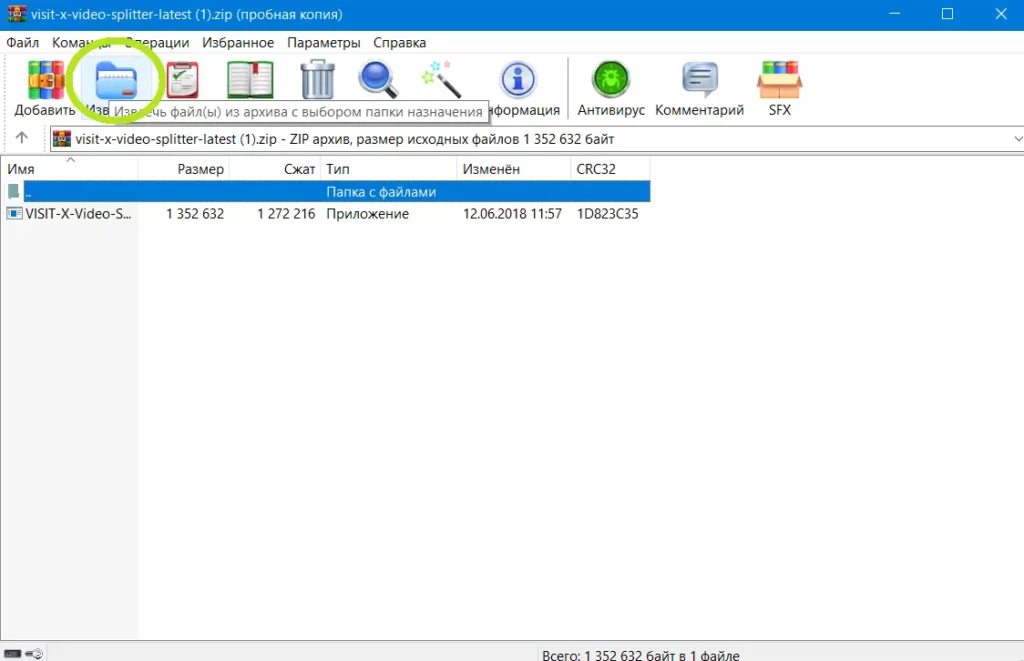Screen dimensions: 1024x661
Task: Sort files by CRC32 column header
Action: (x=611, y=169)
